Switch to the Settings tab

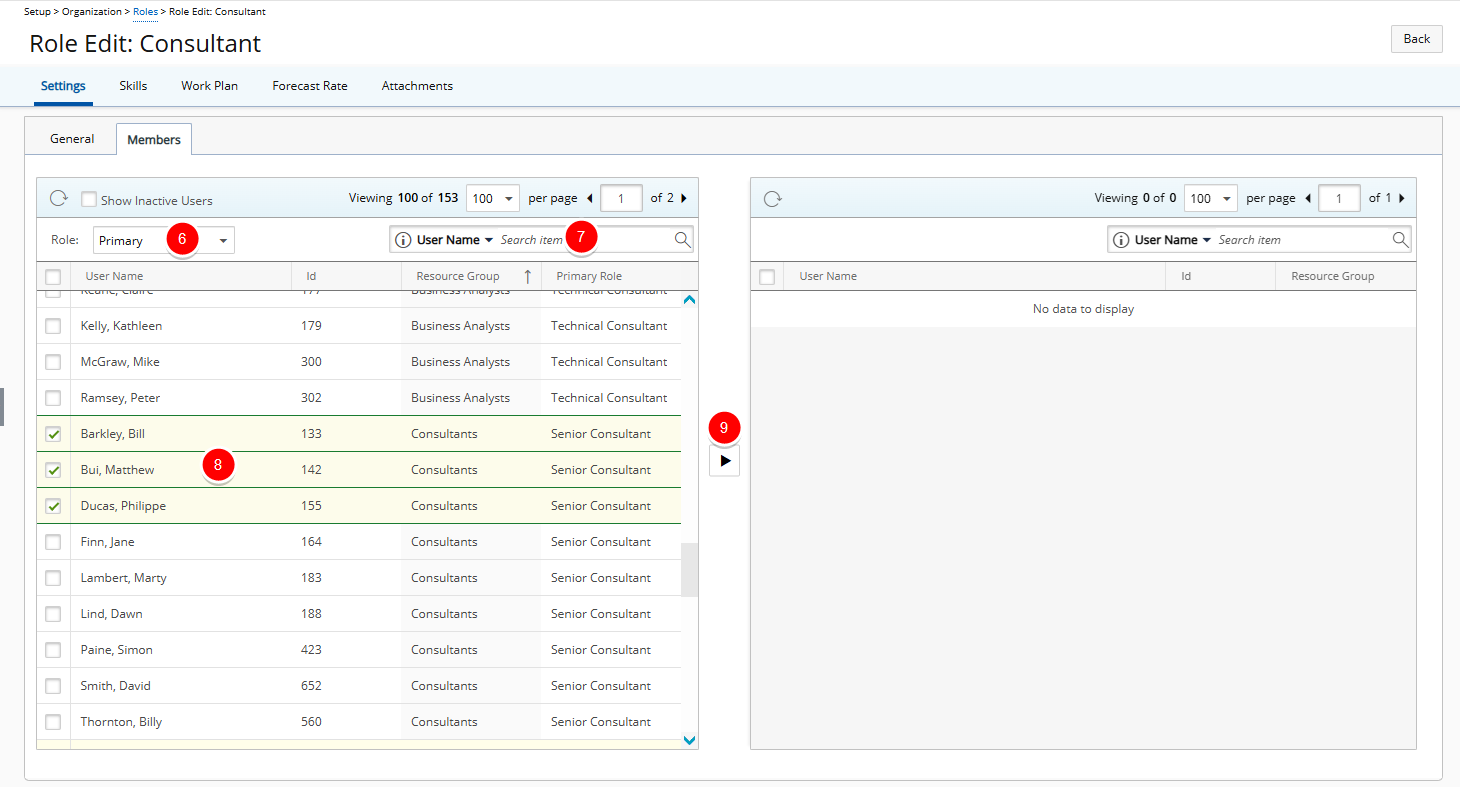(x=63, y=86)
